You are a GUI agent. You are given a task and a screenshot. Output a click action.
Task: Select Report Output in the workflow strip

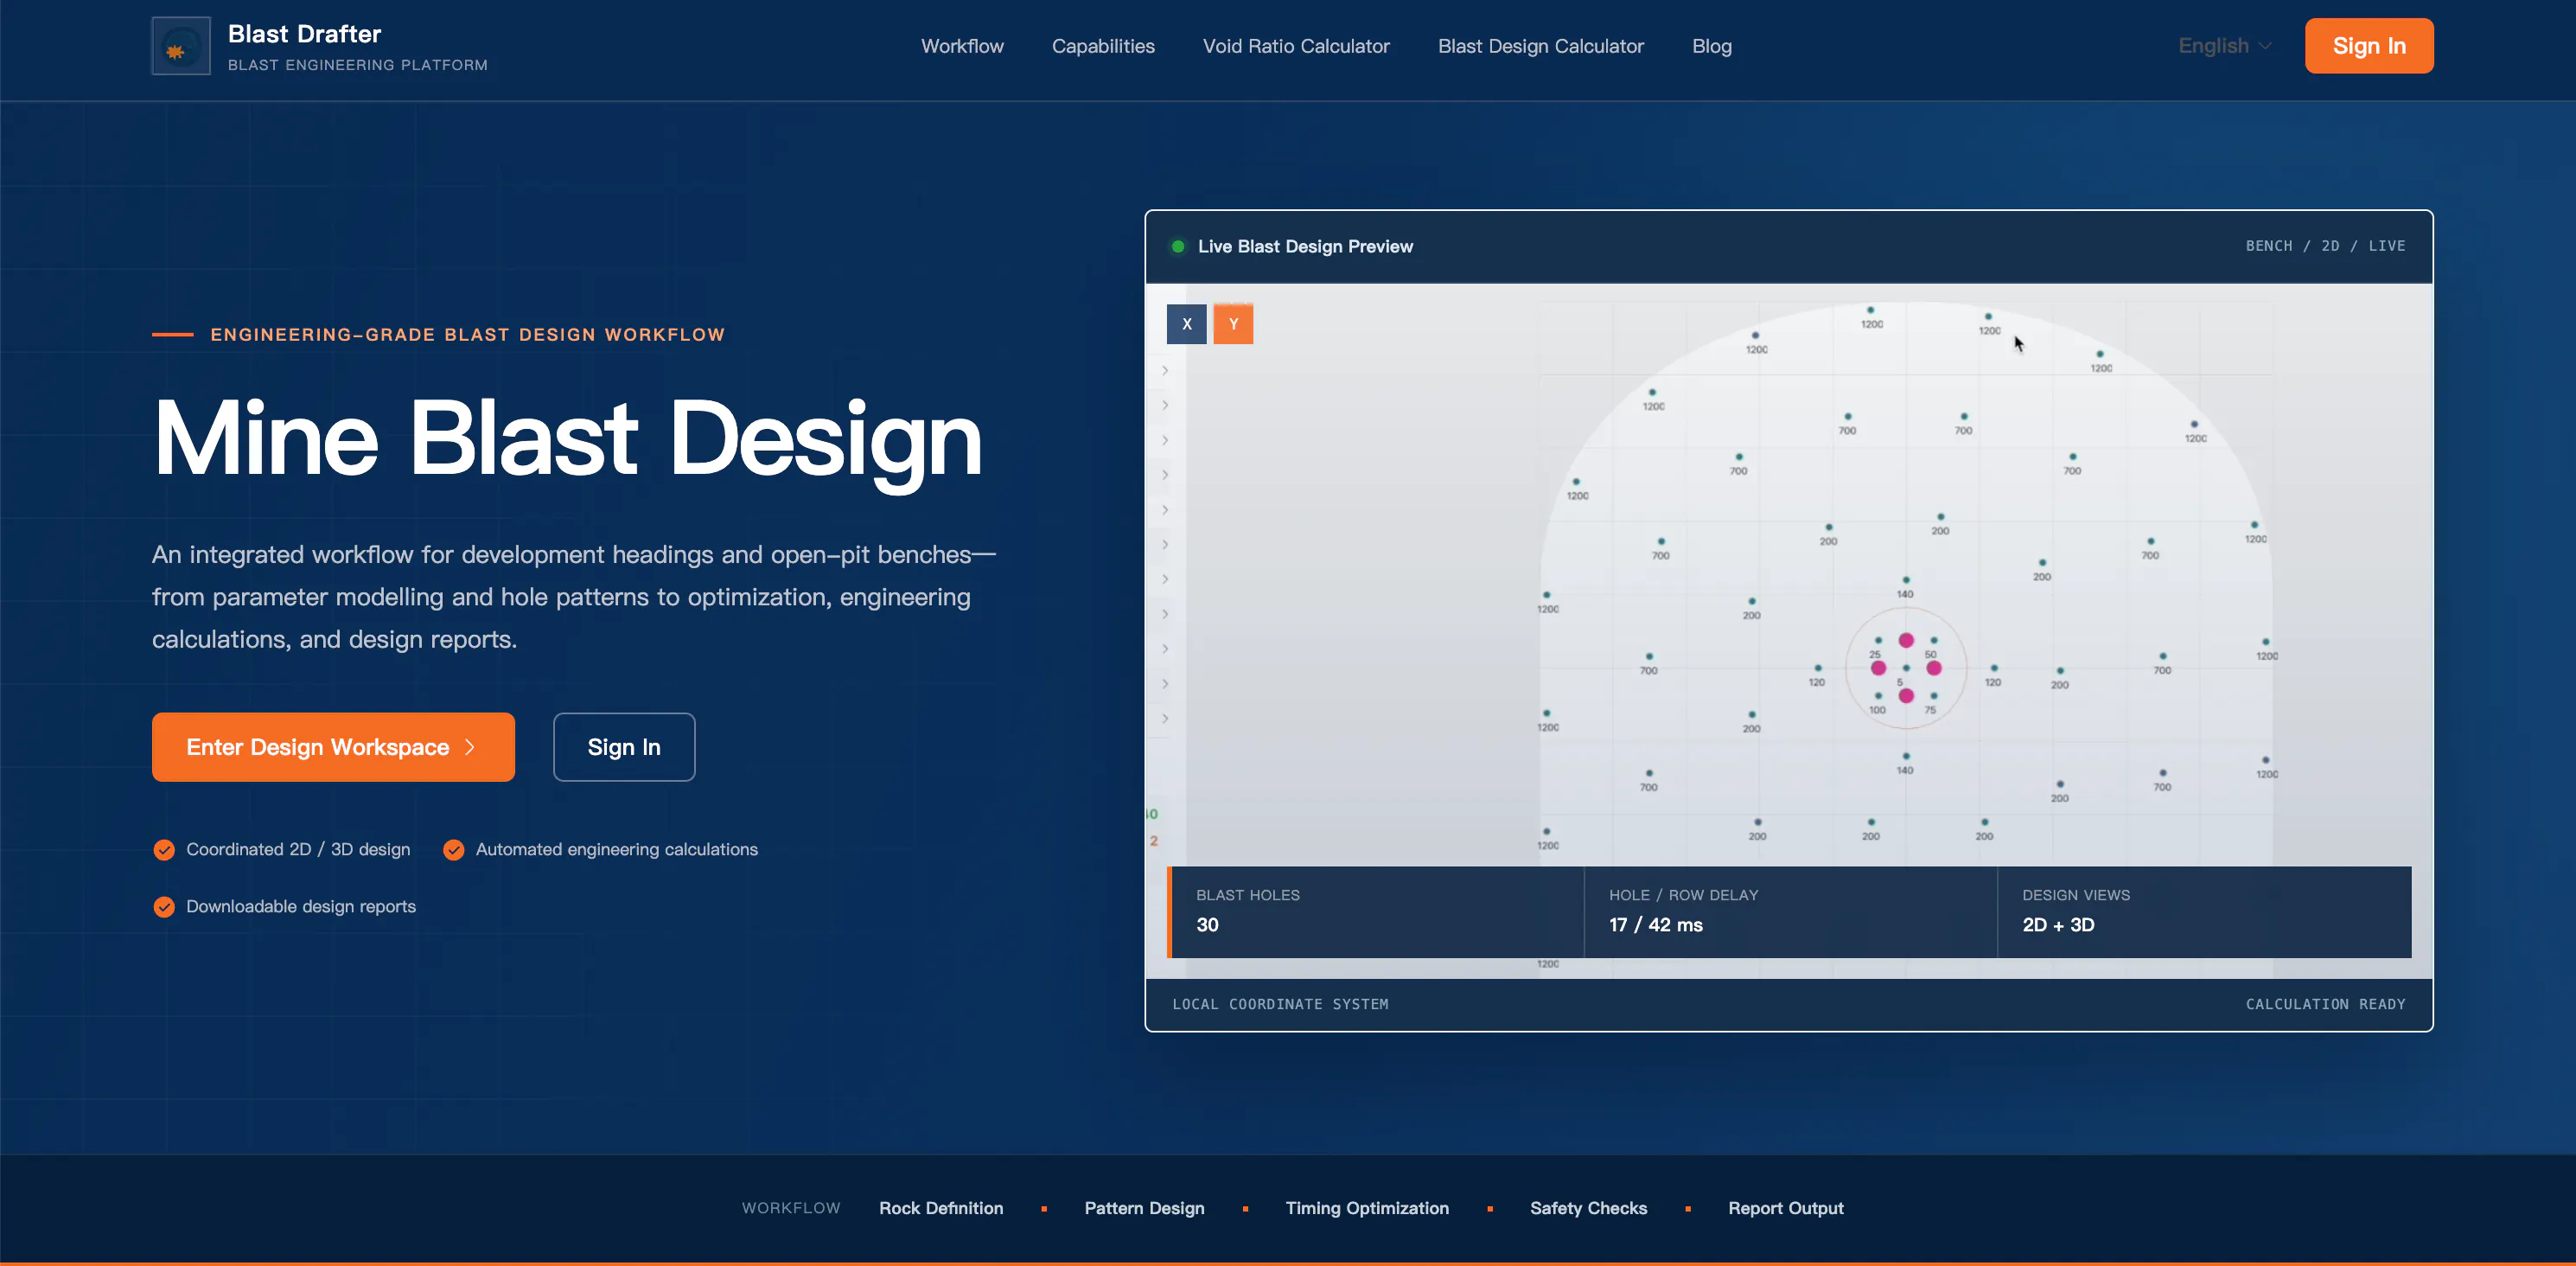(1786, 1208)
